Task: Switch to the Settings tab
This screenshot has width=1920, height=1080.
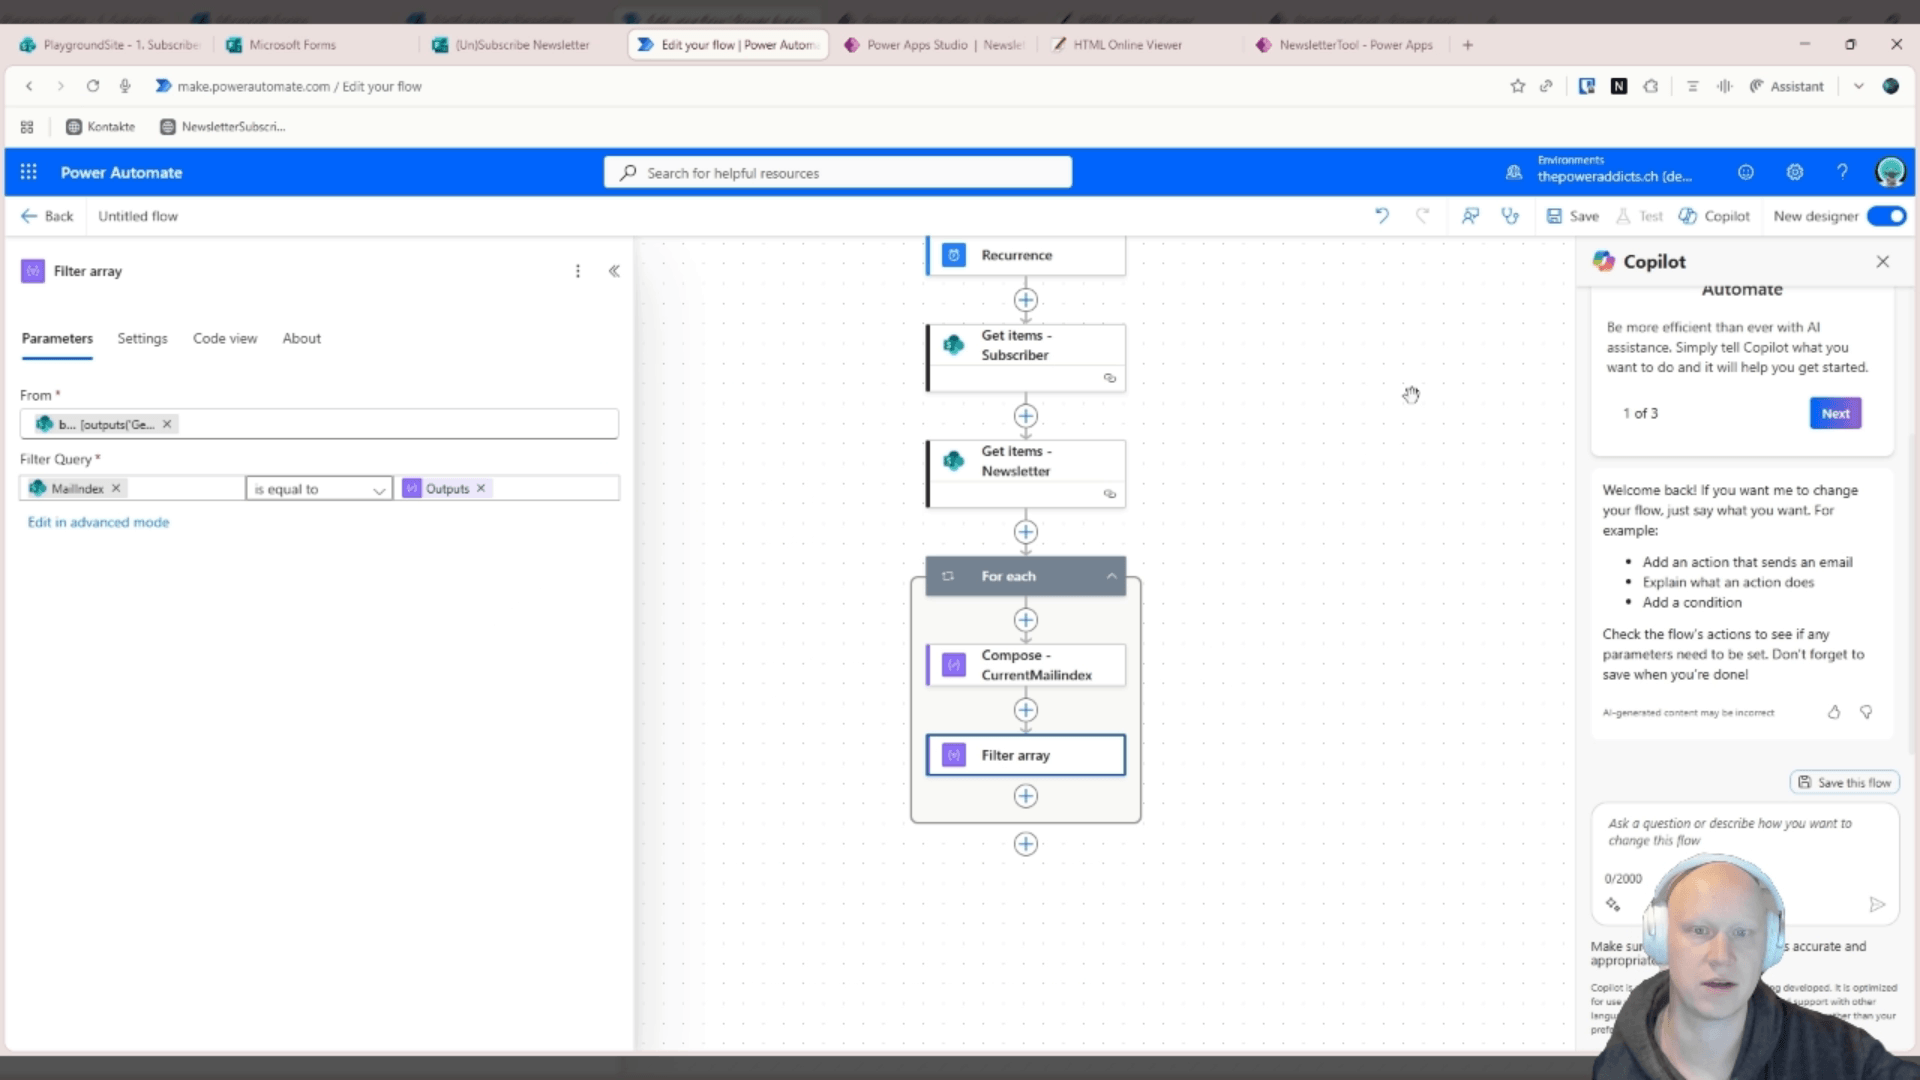Action: coord(142,338)
